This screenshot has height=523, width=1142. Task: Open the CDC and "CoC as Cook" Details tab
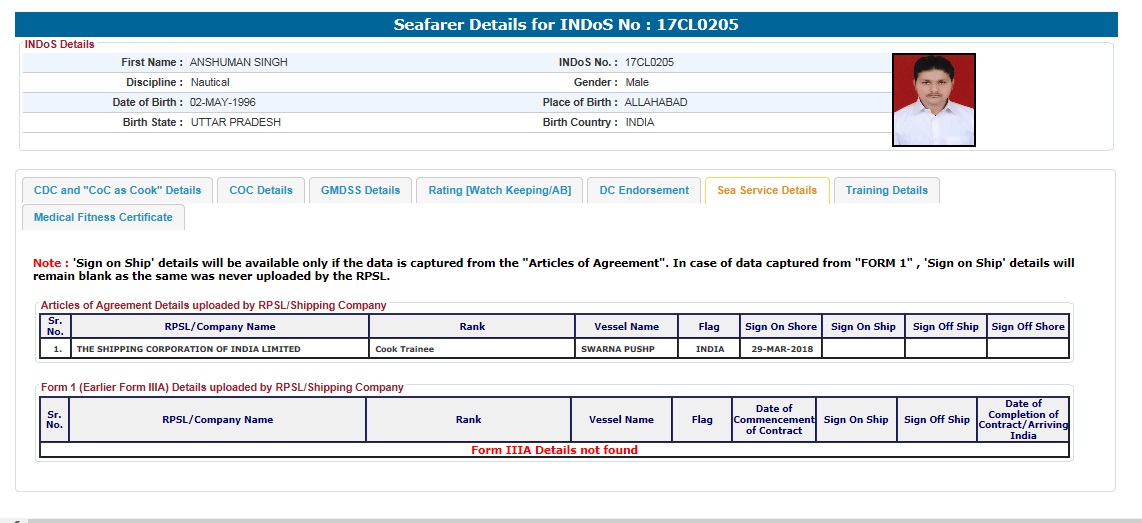tap(117, 190)
